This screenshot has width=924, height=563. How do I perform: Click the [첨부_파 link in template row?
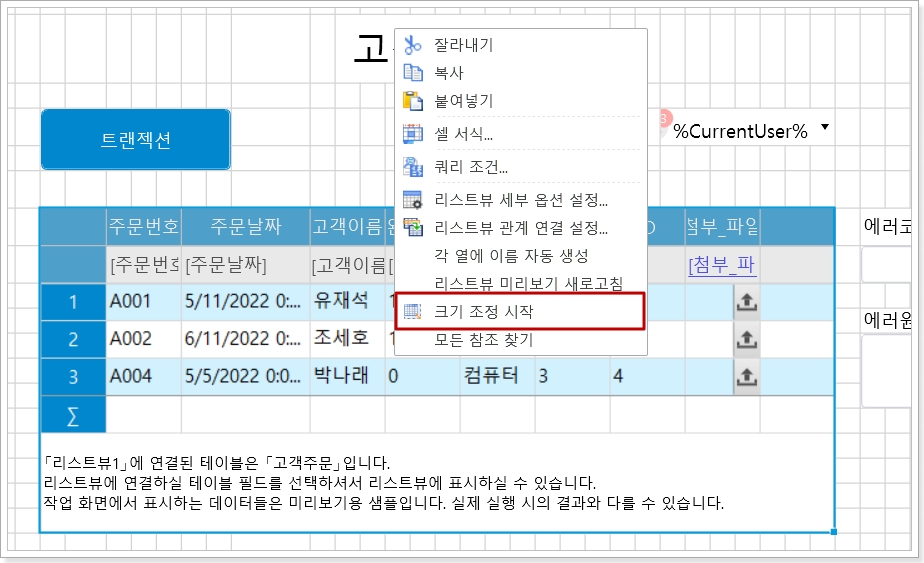pos(722,266)
